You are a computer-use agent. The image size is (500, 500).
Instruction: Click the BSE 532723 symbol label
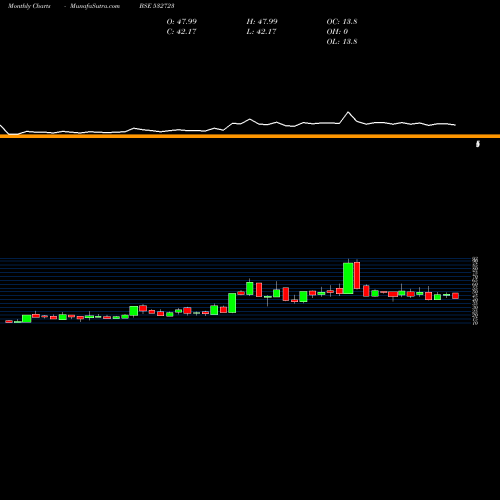tap(157, 6)
